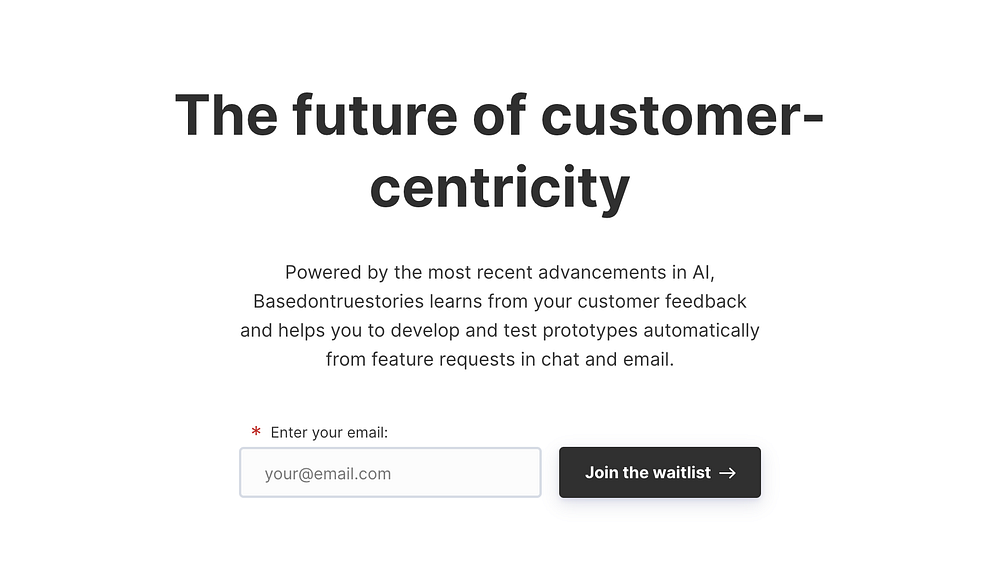Focus the your@email.com input field
The height and width of the screenshot is (577, 1000).
(390, 473)
